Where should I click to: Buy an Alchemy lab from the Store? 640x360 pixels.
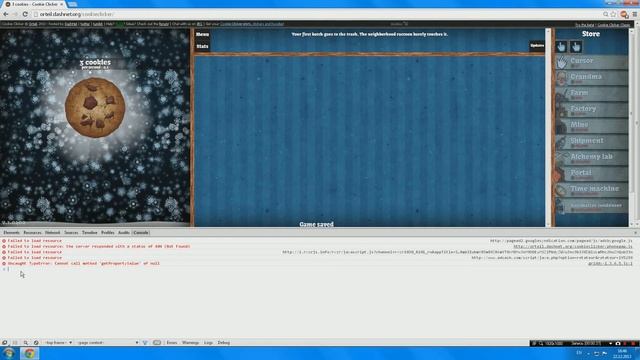[x=591, y=158]
